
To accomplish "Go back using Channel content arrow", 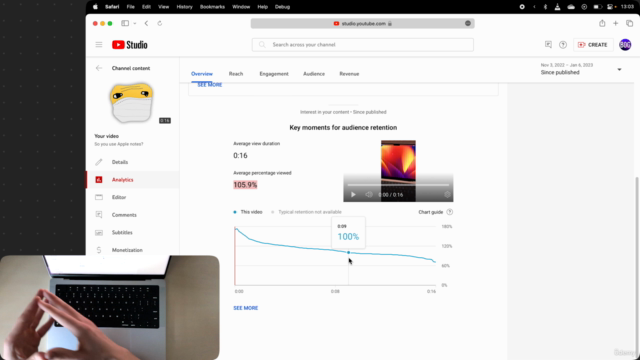I will pyautogui.click(x=99, y=68).
